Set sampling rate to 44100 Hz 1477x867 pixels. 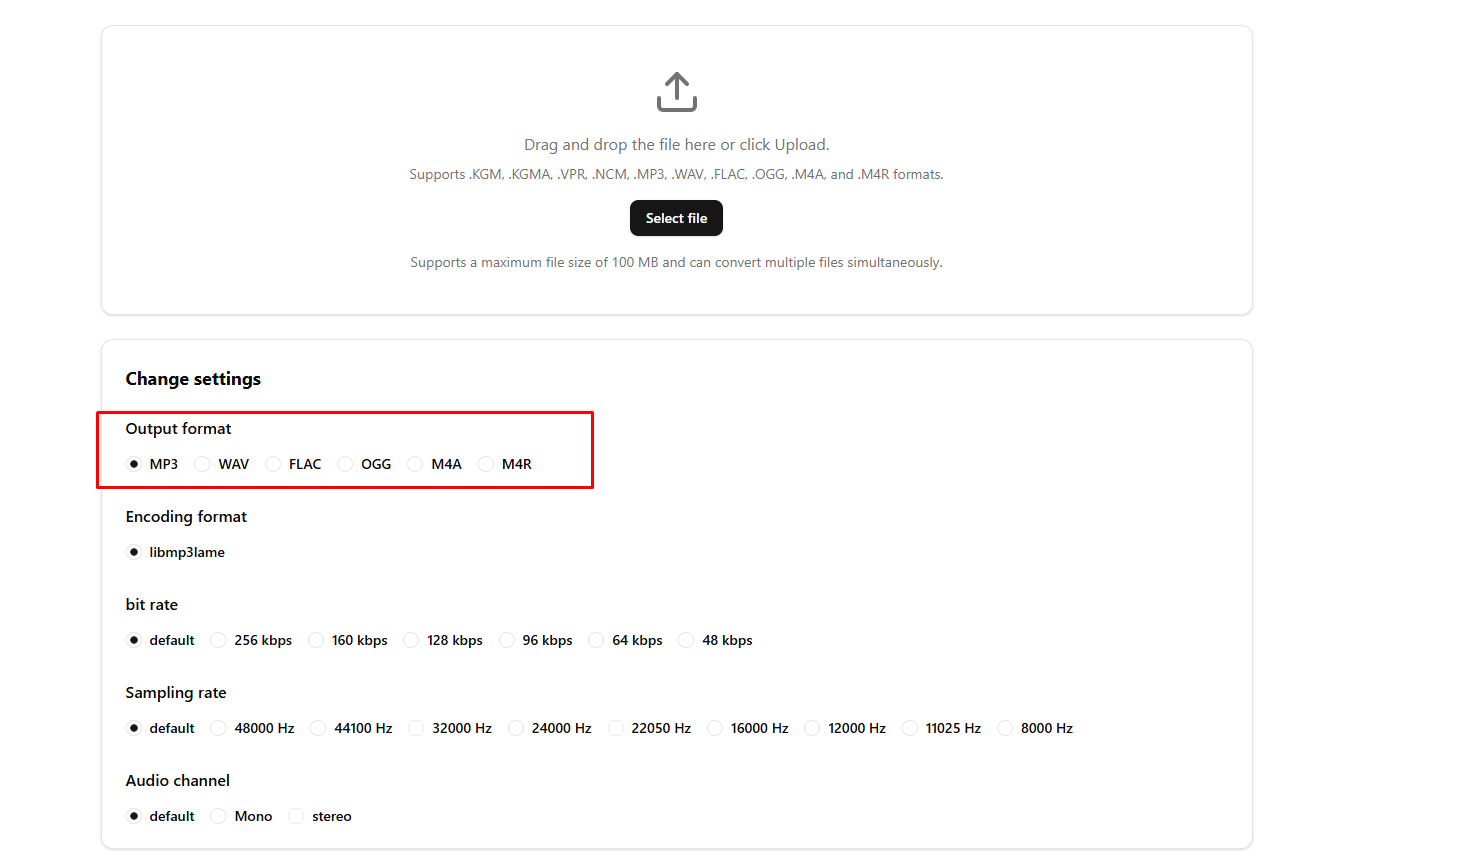click(317, 727)
